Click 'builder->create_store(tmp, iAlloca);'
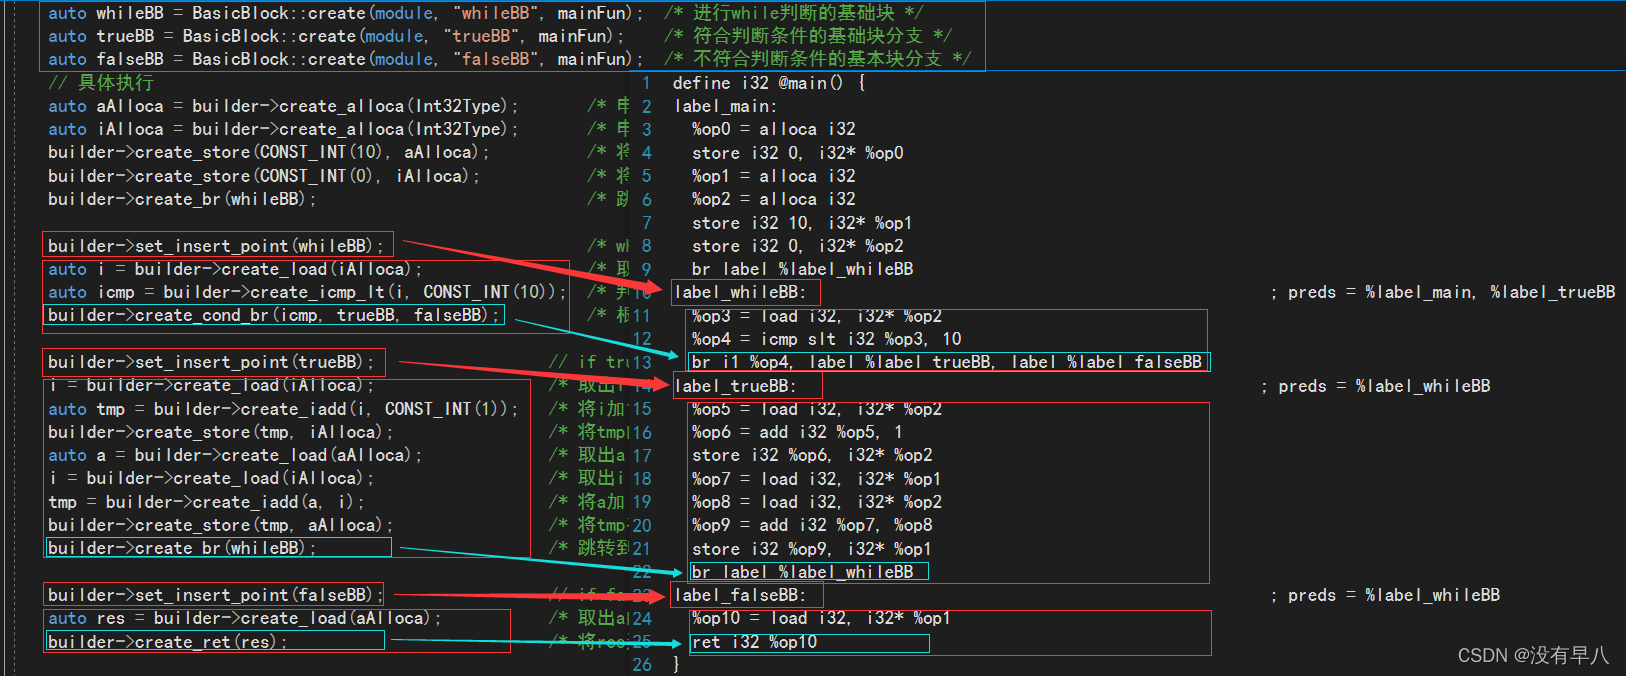1626x676 pixels. [x=220, y=432]
